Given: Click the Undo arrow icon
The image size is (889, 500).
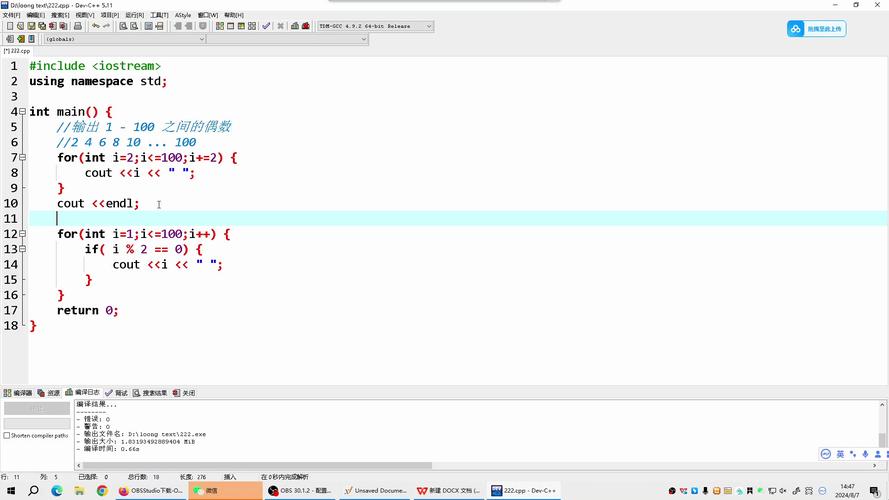Looking at the screenshot, I should coord(95,27).
